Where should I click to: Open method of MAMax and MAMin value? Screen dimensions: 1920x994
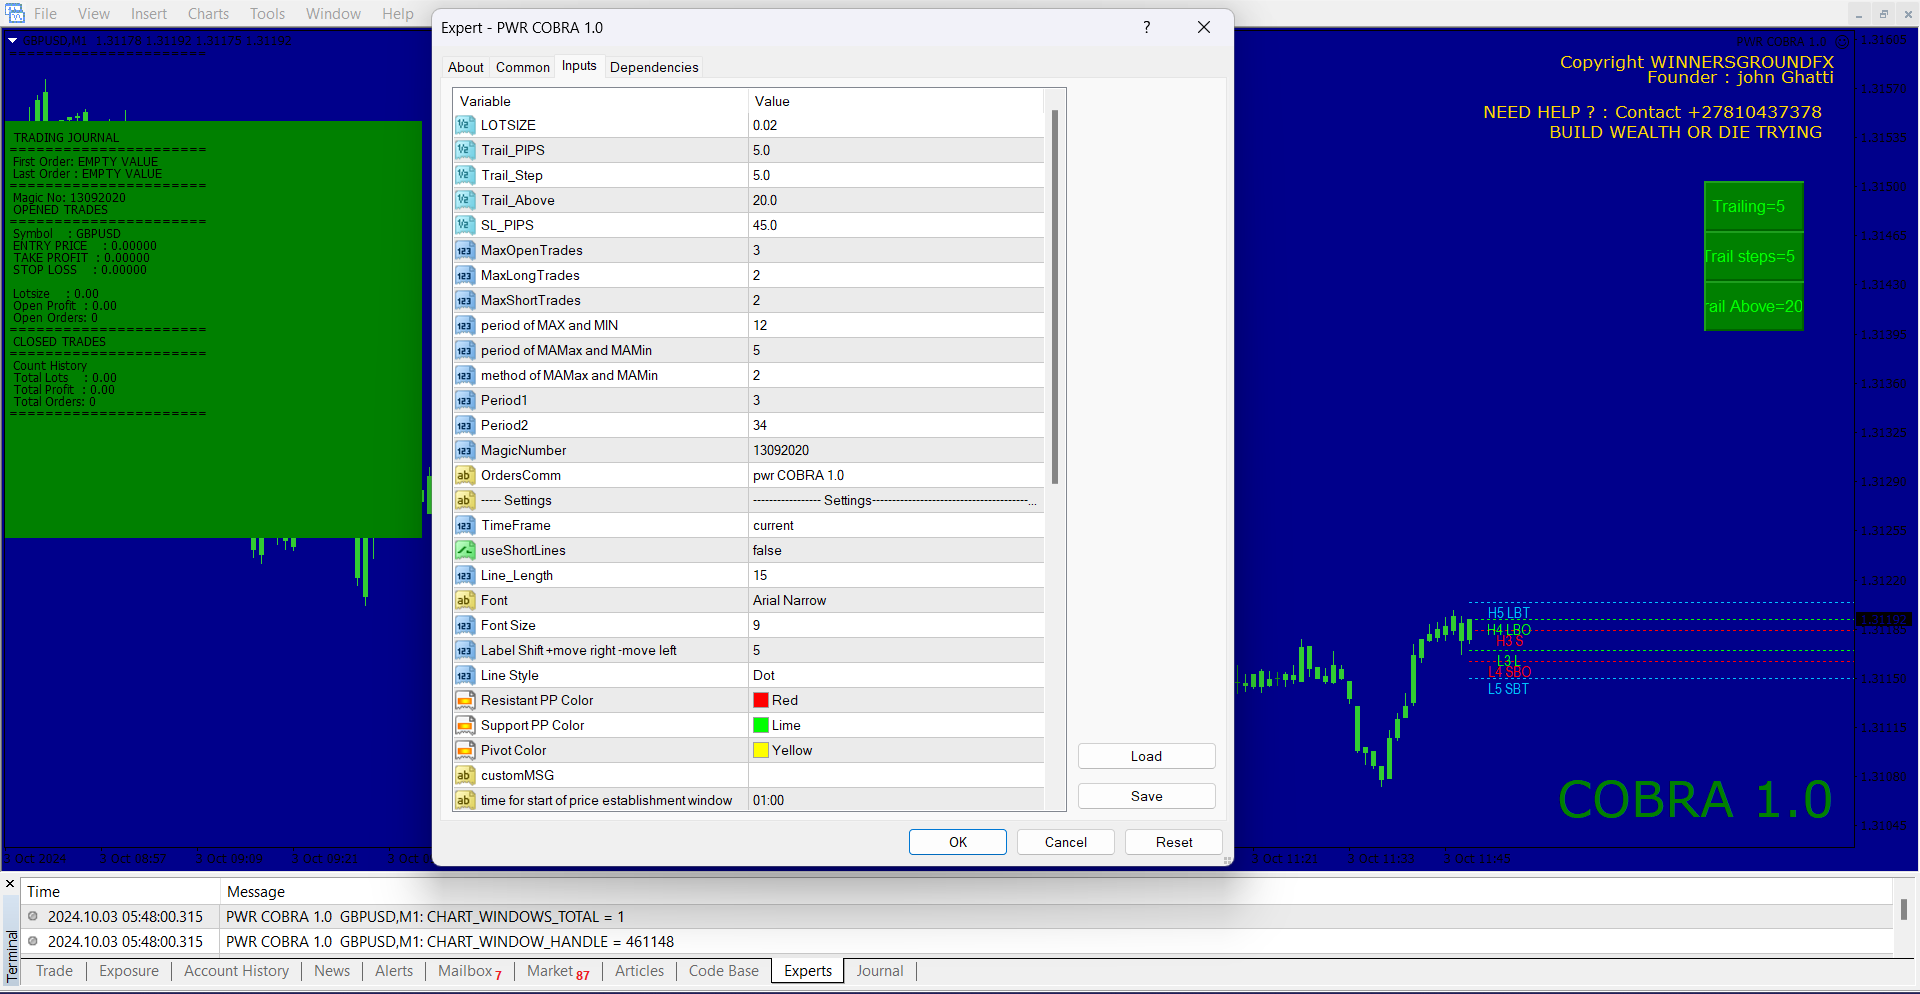pyautogui.click(x=895, y=375)
